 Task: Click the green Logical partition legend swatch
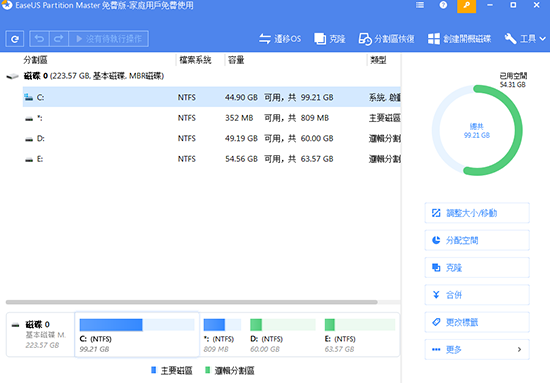[x=207, y=370]
